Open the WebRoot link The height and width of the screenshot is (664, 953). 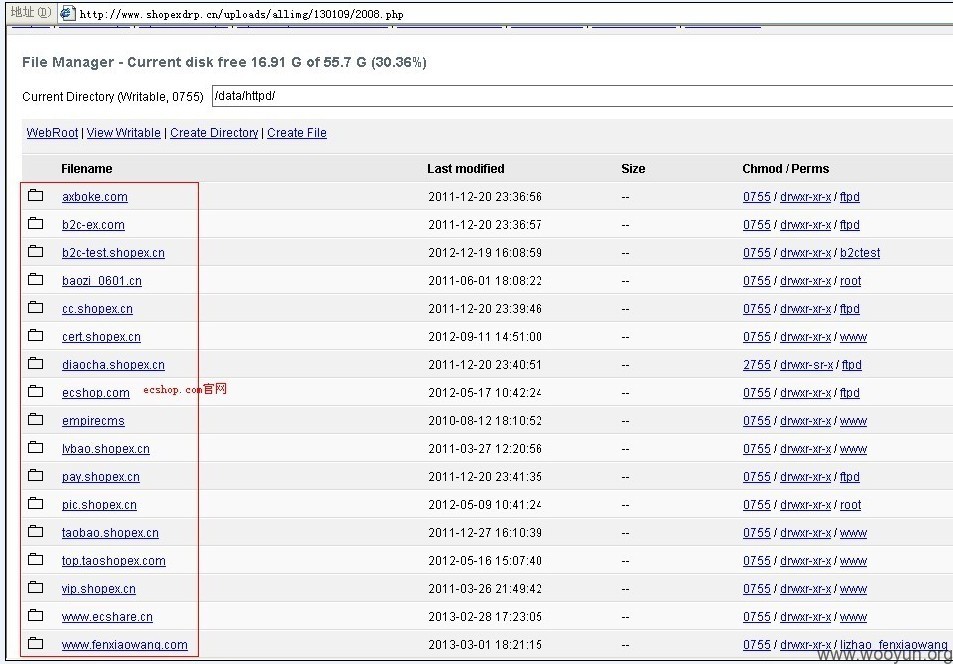tap(52, 133)
